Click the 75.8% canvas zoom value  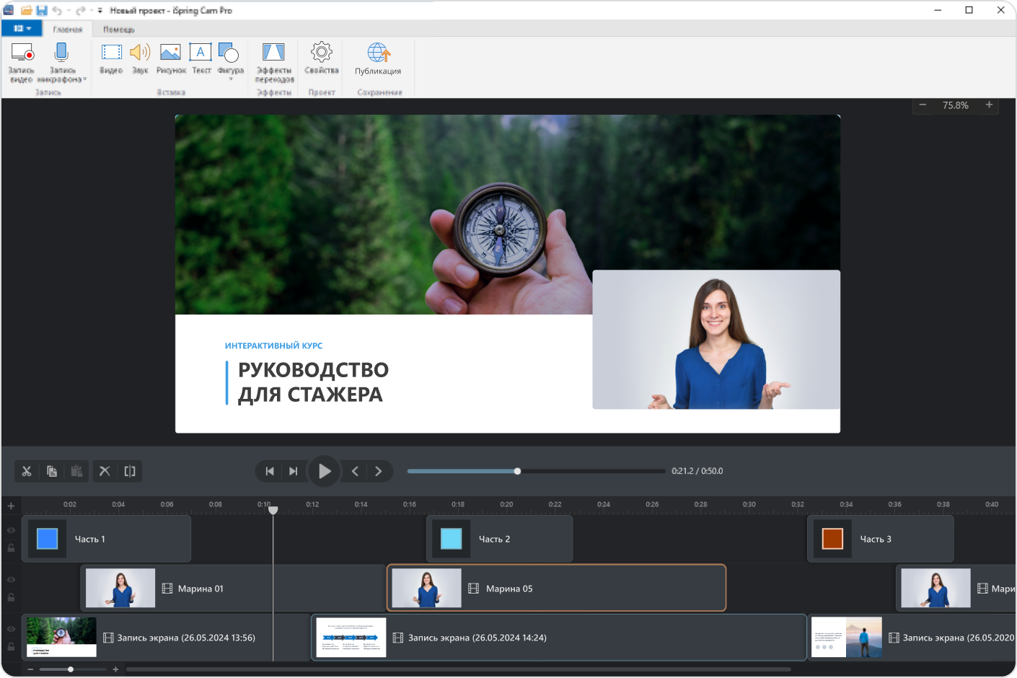pyautogui.click(x=955, y=105)
